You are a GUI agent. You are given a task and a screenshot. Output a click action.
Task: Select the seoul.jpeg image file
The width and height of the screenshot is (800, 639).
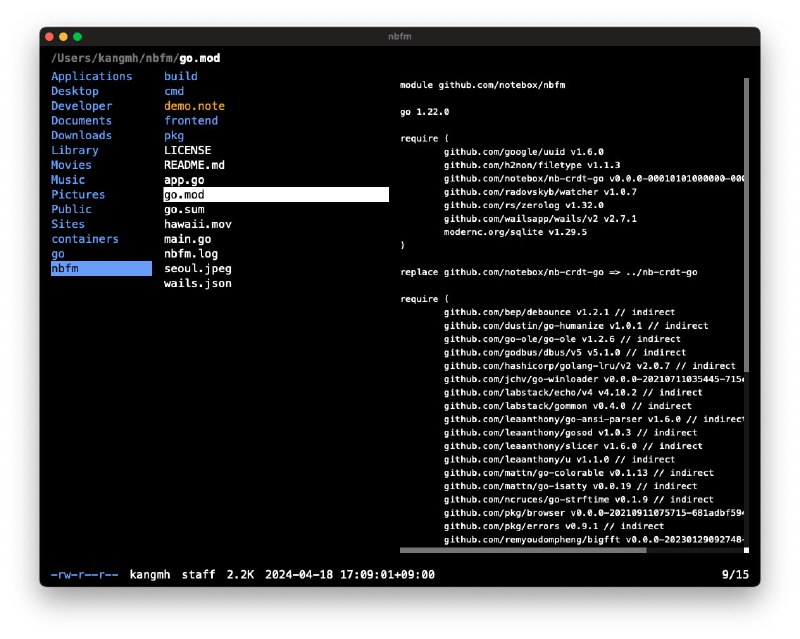point(198,269)
